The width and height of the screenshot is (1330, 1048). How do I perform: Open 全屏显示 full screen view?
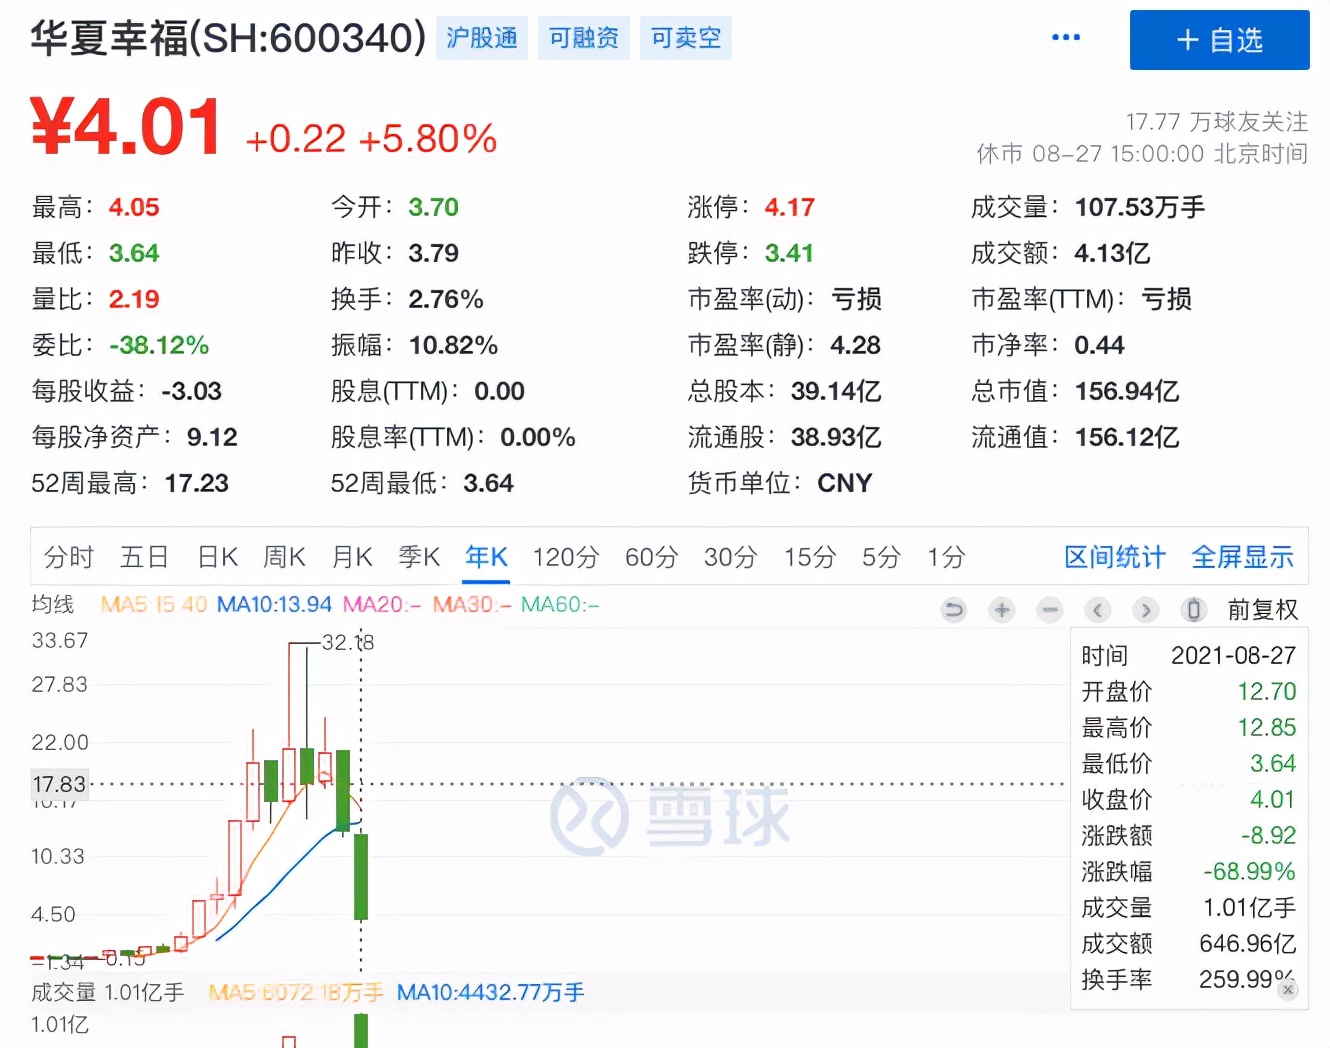point(1242,557)
